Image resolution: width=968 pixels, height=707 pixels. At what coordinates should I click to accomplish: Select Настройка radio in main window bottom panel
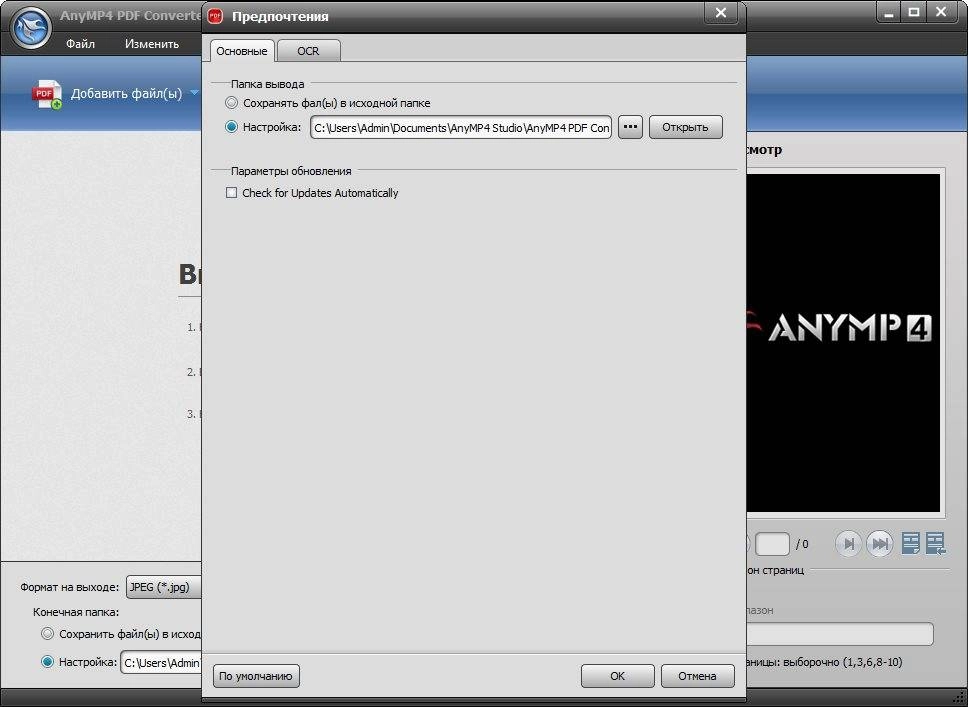48,662
